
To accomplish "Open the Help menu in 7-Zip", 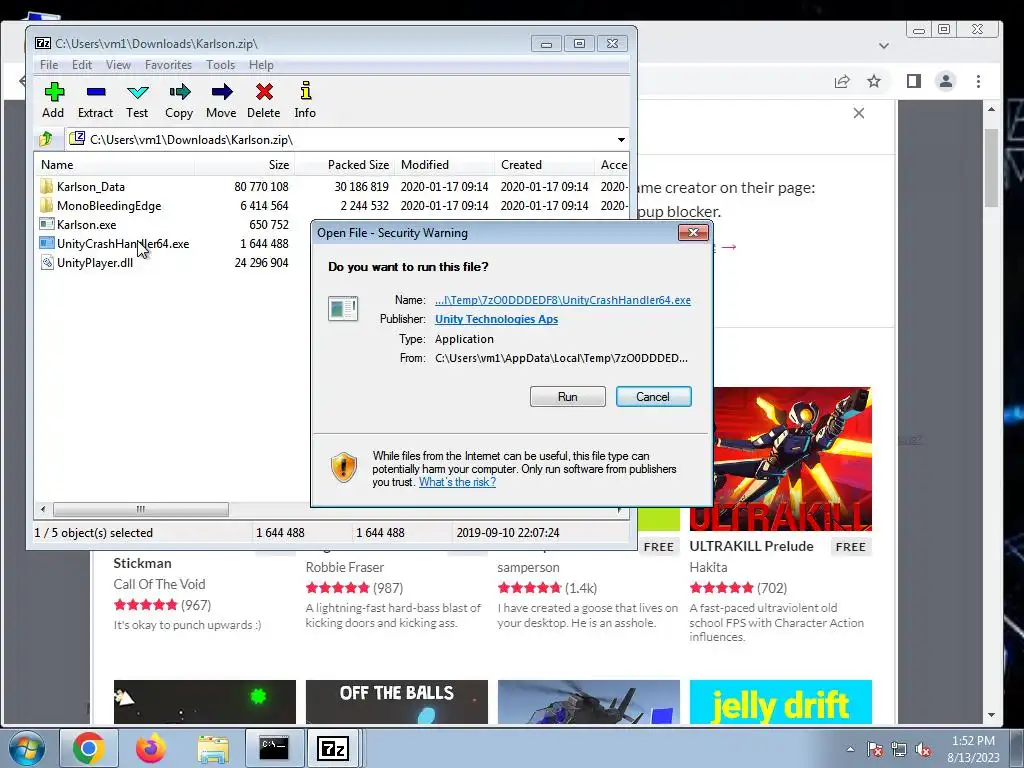I will [x=261, y=65].
